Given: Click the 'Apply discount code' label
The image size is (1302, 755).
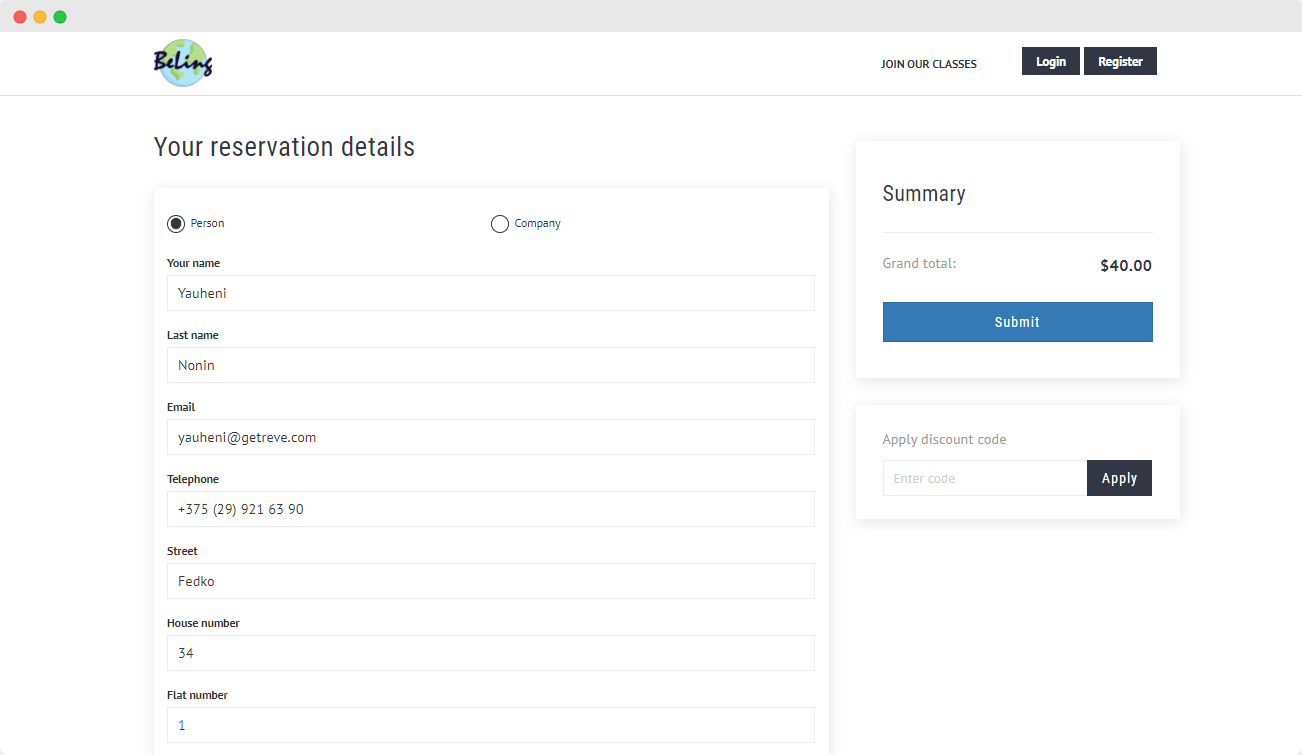Looking at the screenshot, I should coord(944,439).
